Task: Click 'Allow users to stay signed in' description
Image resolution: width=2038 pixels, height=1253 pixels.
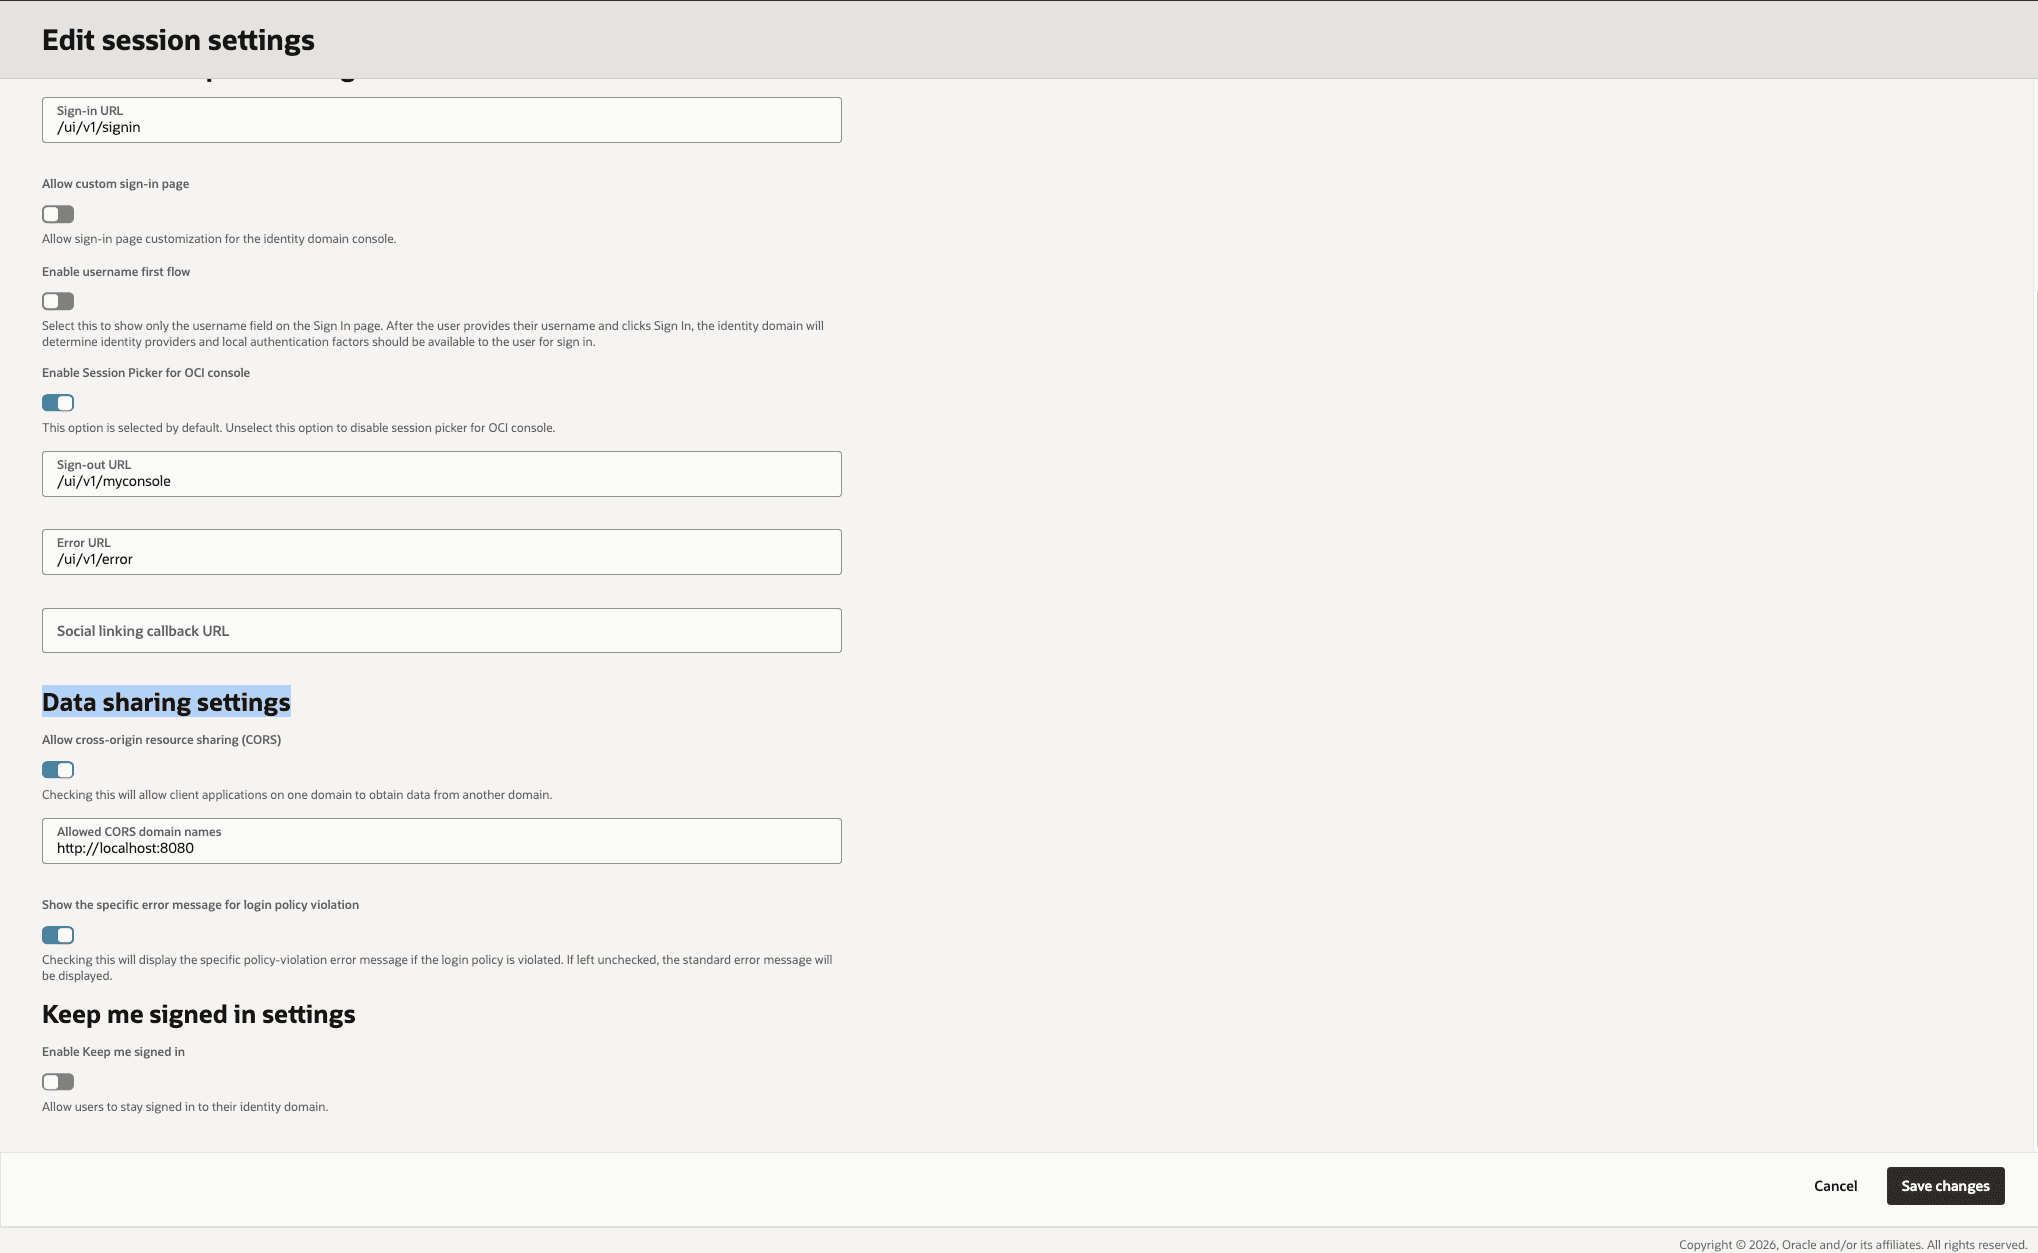Action: coord(185,1107)
